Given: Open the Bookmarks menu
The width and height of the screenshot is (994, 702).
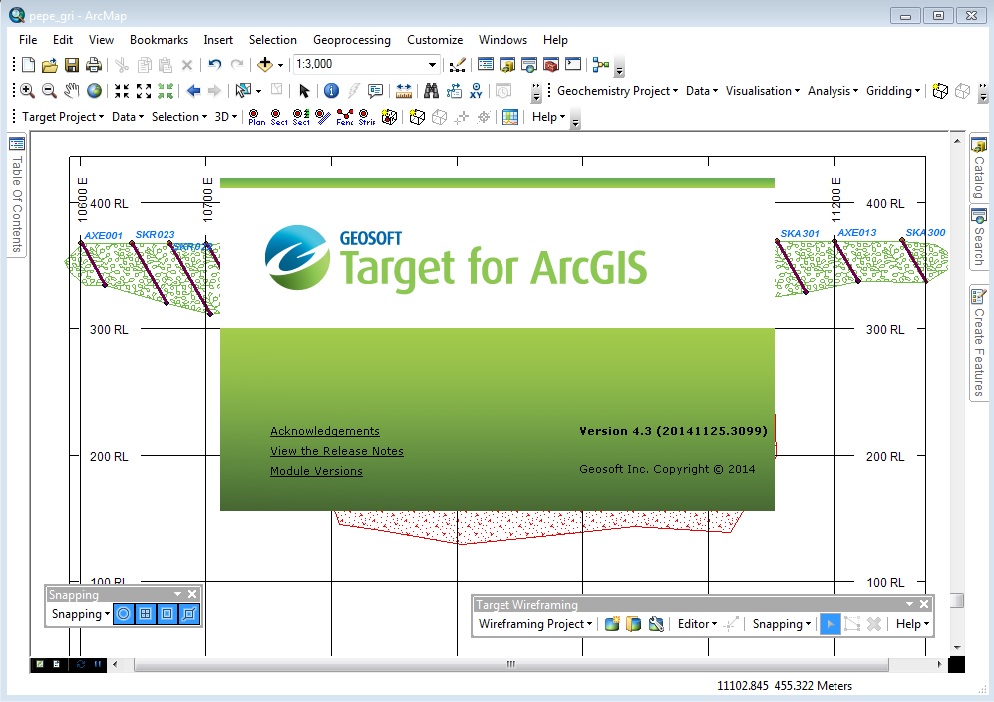Looking at the screenshot, I should pyautogui.click(x=158, y=39).
